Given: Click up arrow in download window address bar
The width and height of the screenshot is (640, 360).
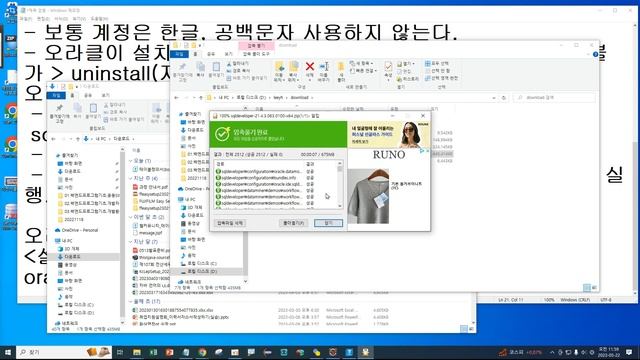Looking at the screenshot, I should click(201, 98).
